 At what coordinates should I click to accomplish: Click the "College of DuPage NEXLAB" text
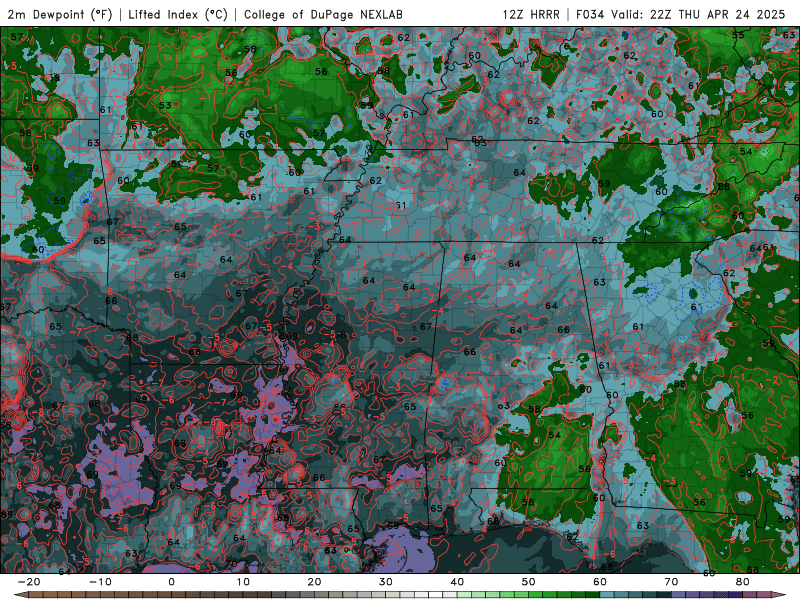point(323,14)
